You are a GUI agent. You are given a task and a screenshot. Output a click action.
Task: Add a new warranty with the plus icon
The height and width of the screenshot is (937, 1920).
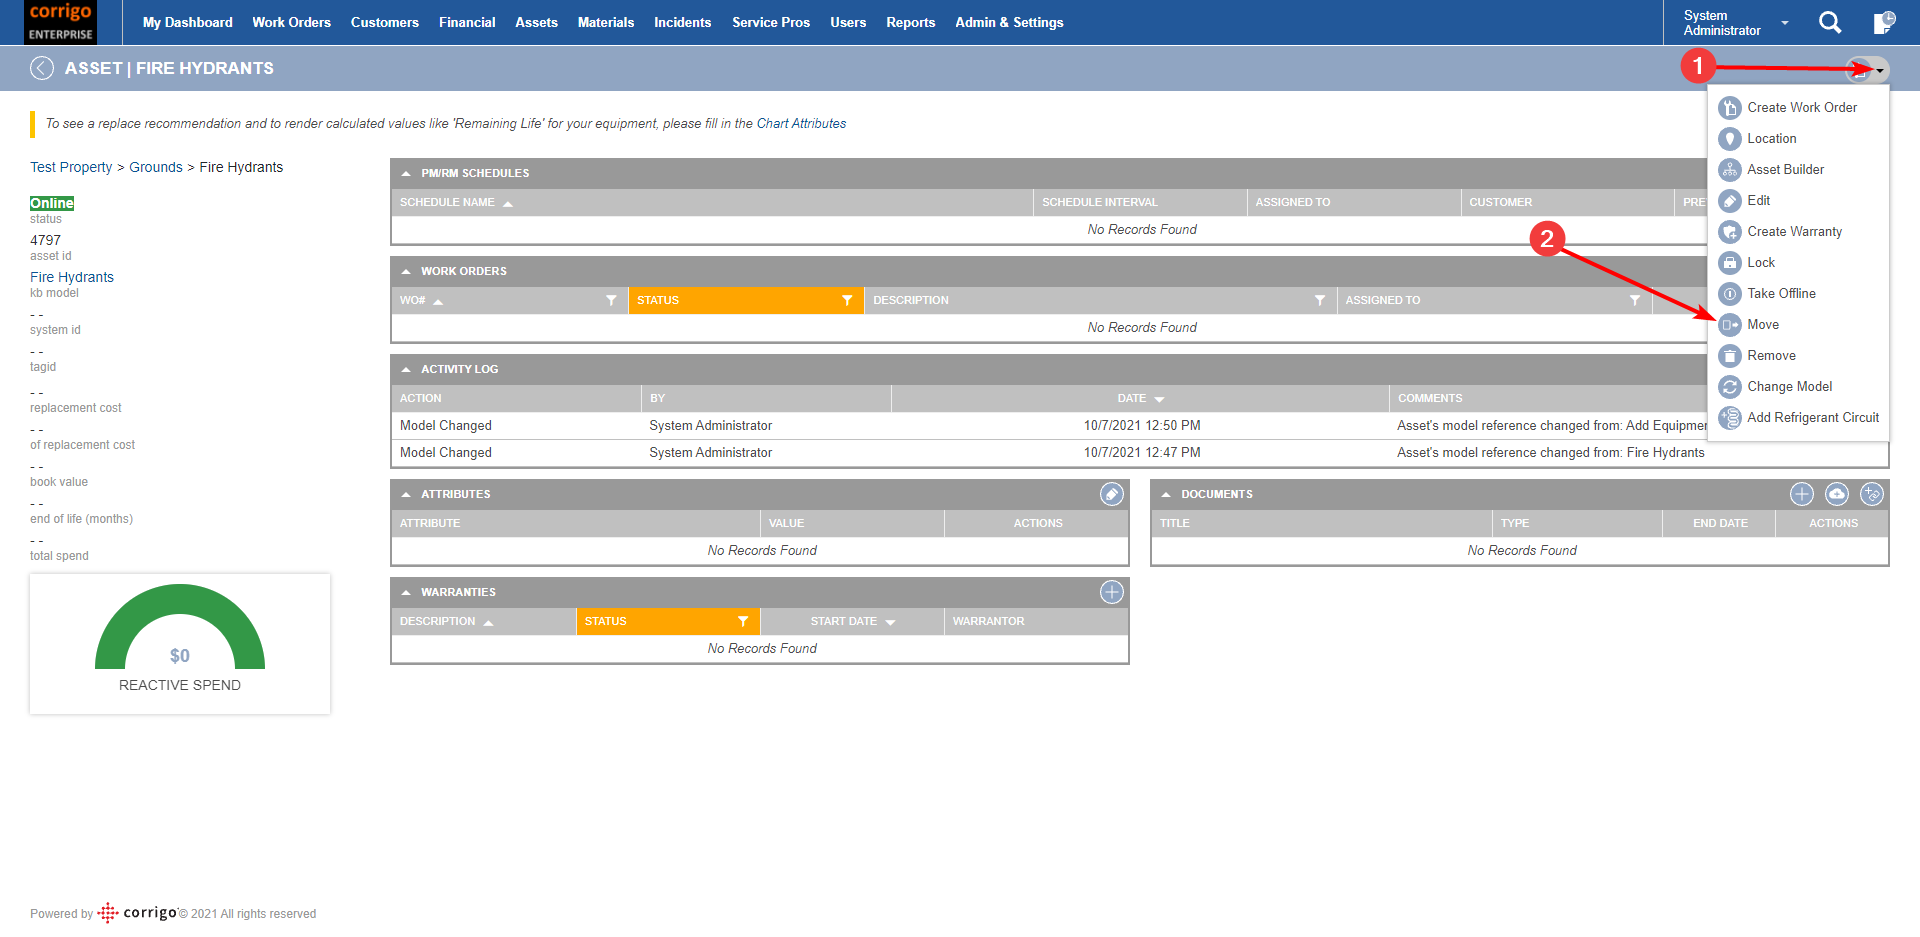(x=1111, y=591)
